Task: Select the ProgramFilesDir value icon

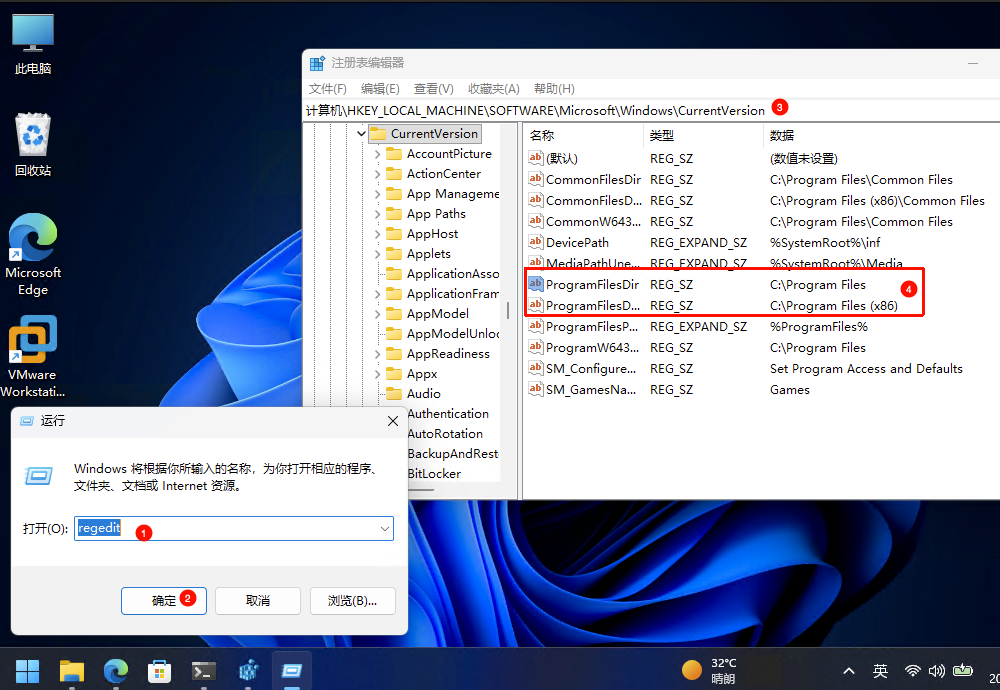Action: pyautogui.click(x=536, y=284)
